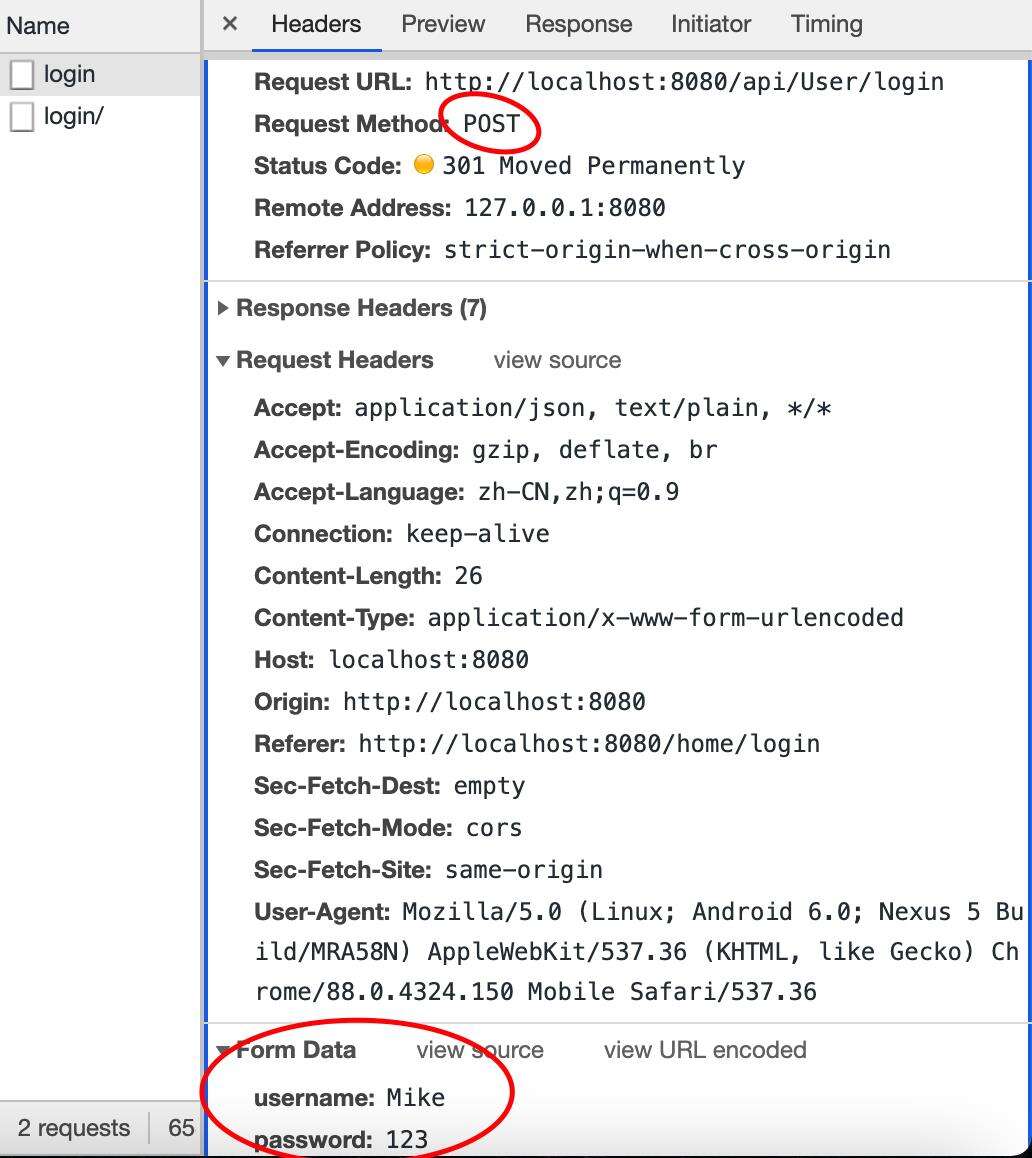Close the request details panel with X
The width and height of the screenshot is (1032, 1158).
[230, 24]
